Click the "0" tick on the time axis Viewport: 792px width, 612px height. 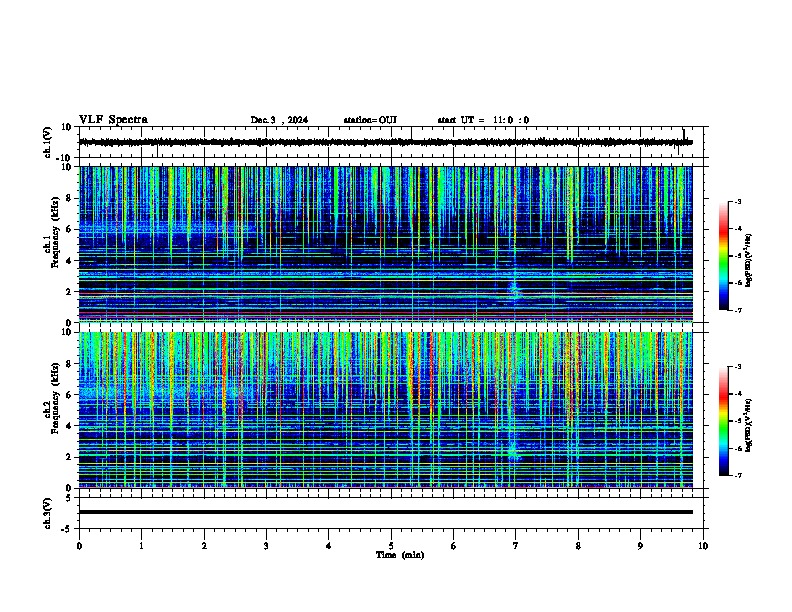pyautogui.click(x=79, y=546)
